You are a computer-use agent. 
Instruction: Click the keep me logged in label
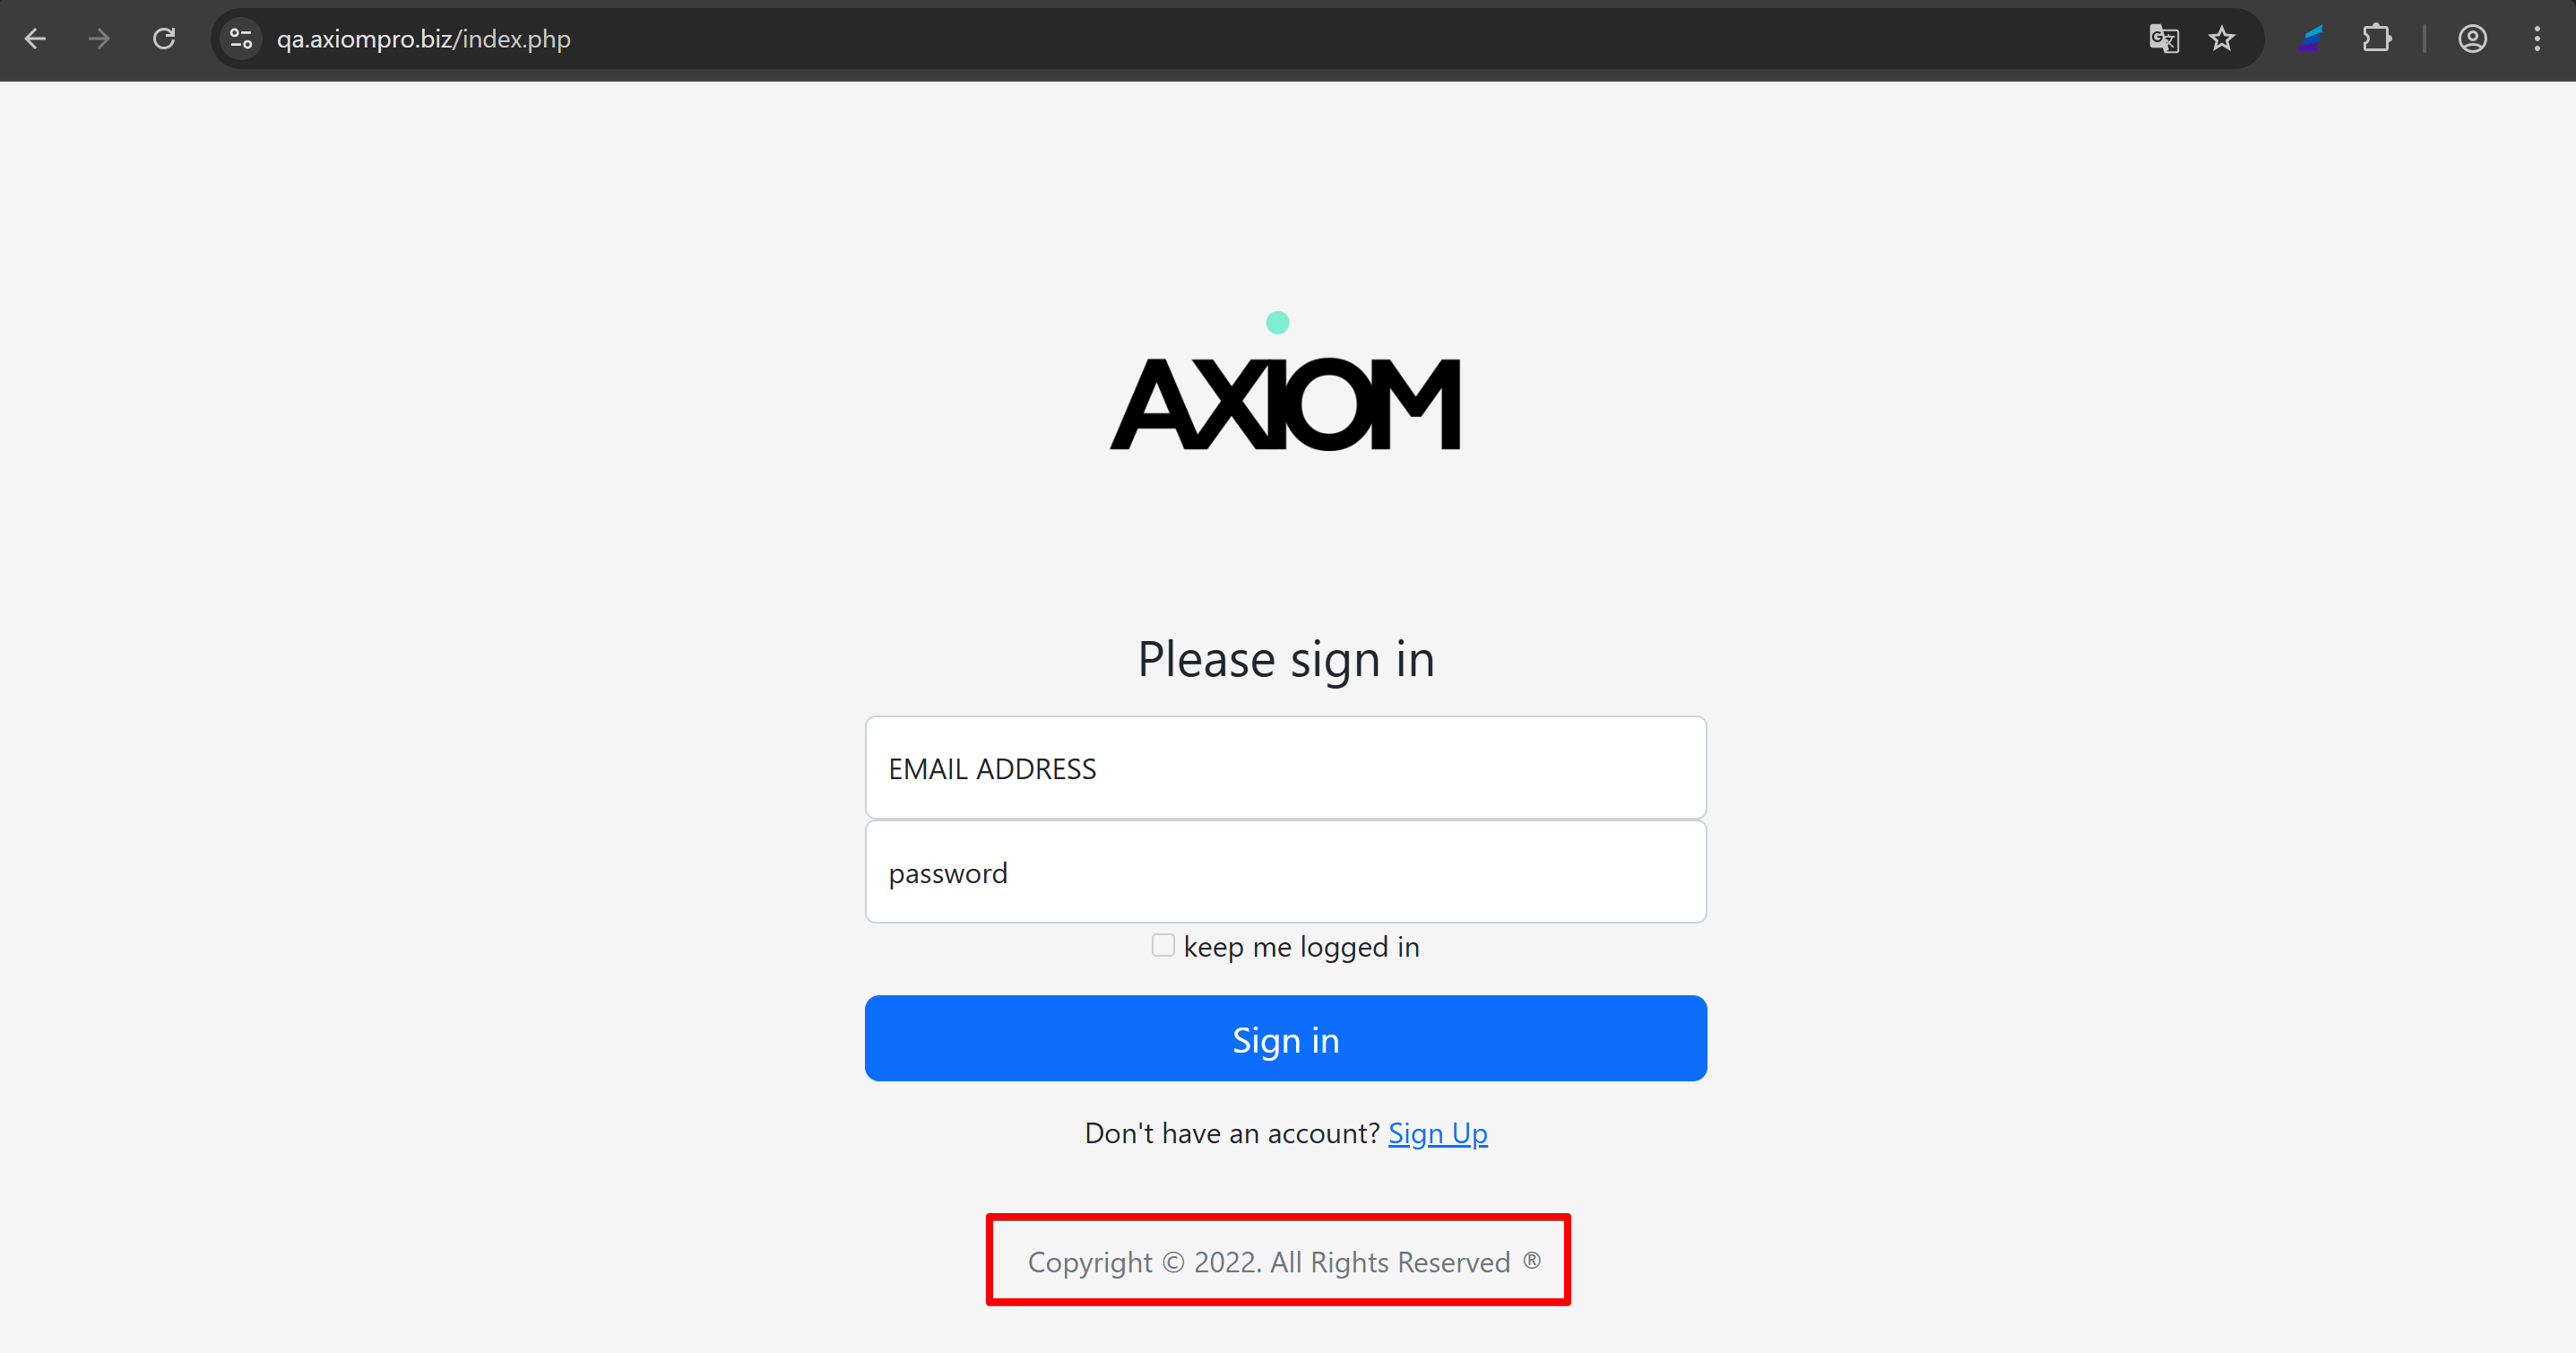(x=1301, y=947)
